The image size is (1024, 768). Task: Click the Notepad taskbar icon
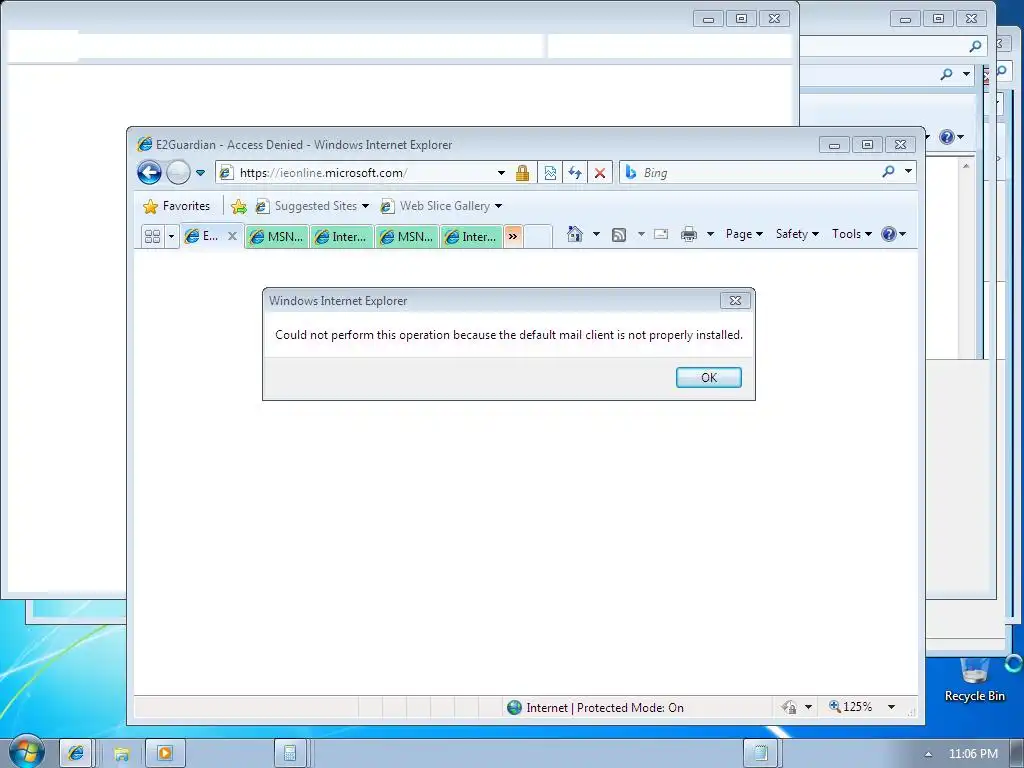[760, 754]
